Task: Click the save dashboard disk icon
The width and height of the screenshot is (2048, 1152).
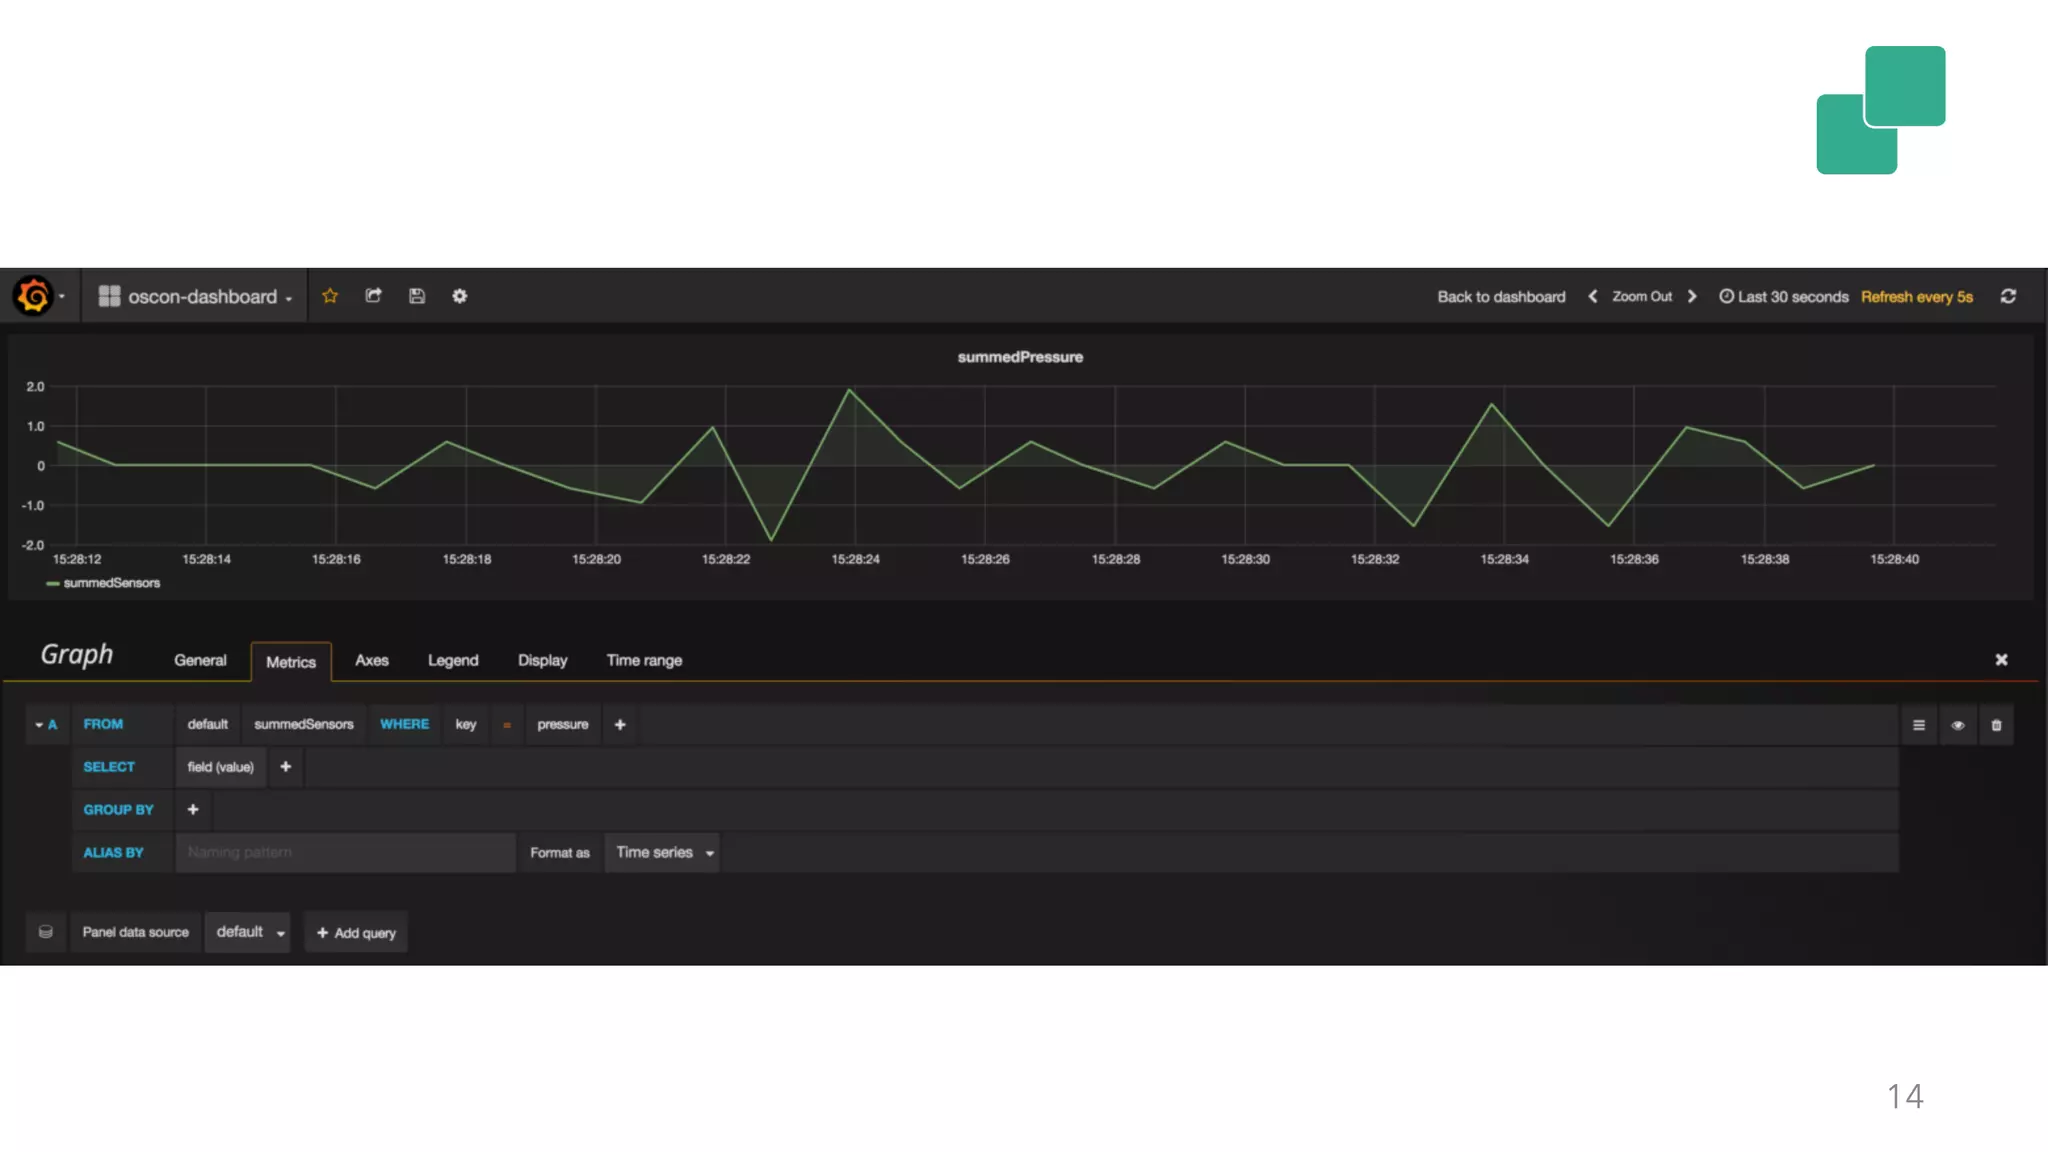Action: click(x=417, y=296)
